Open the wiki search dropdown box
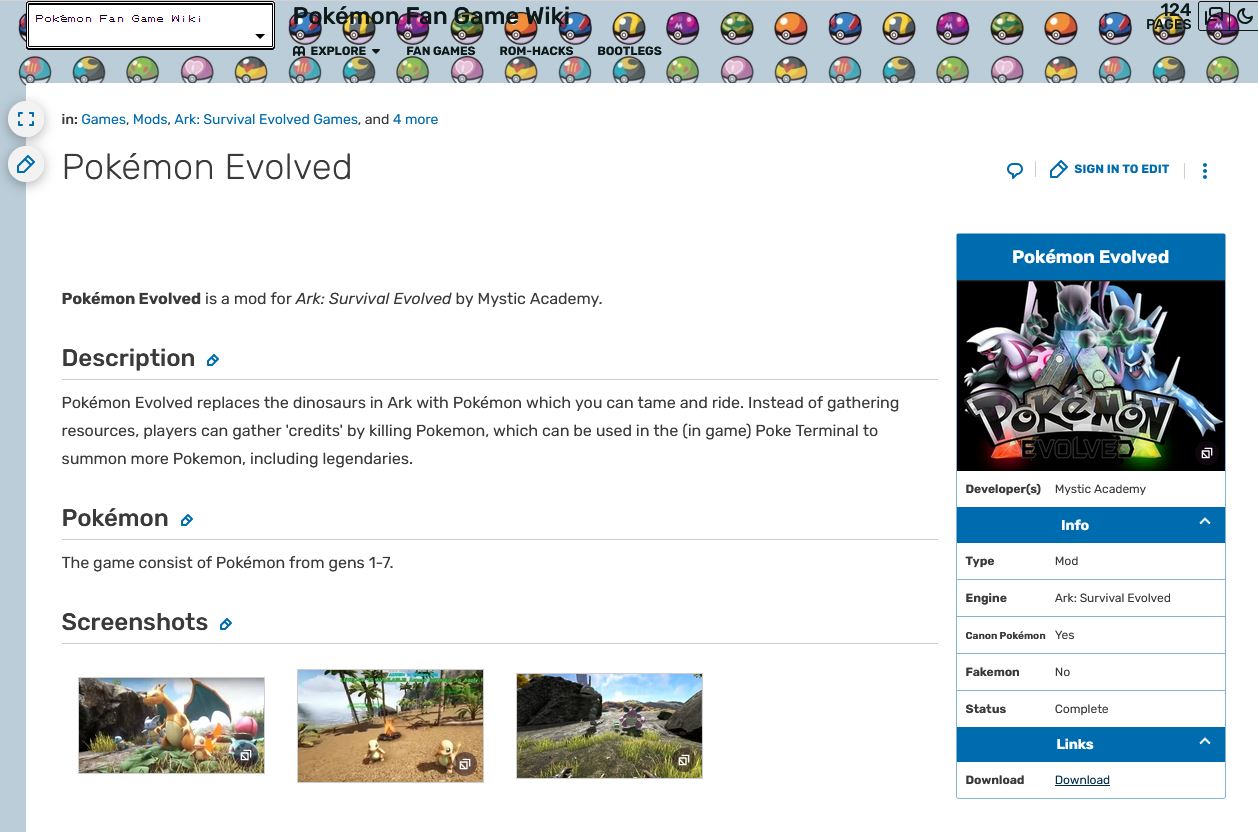This screenshot has height=832, width=1258. [150, 25]
